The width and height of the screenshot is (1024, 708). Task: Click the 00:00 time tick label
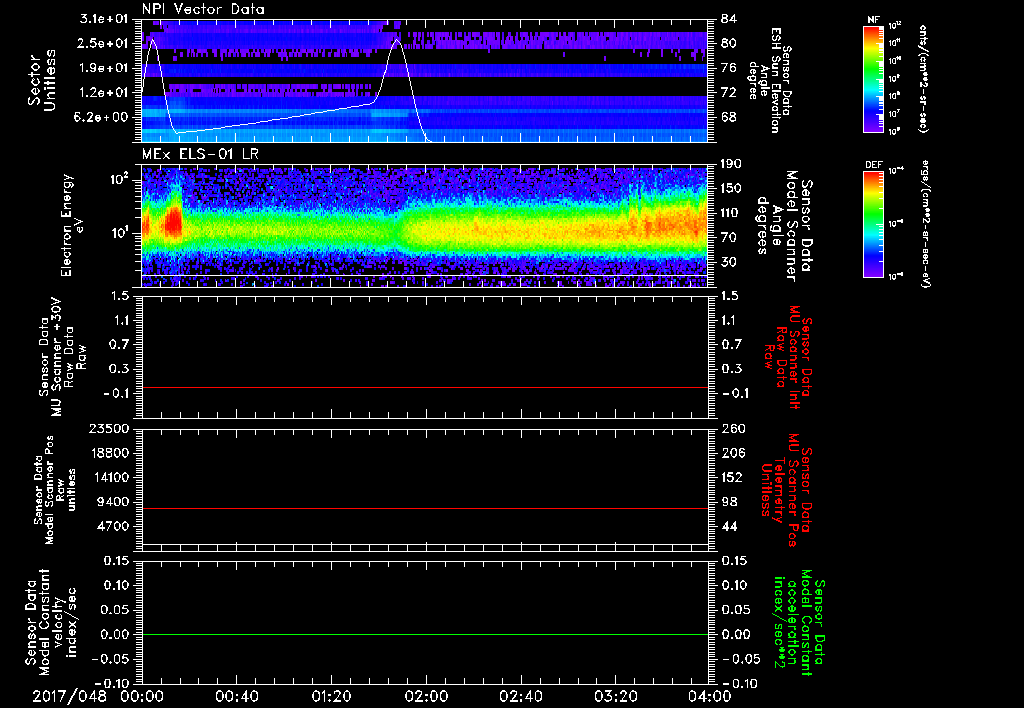(x=142, y=696)
